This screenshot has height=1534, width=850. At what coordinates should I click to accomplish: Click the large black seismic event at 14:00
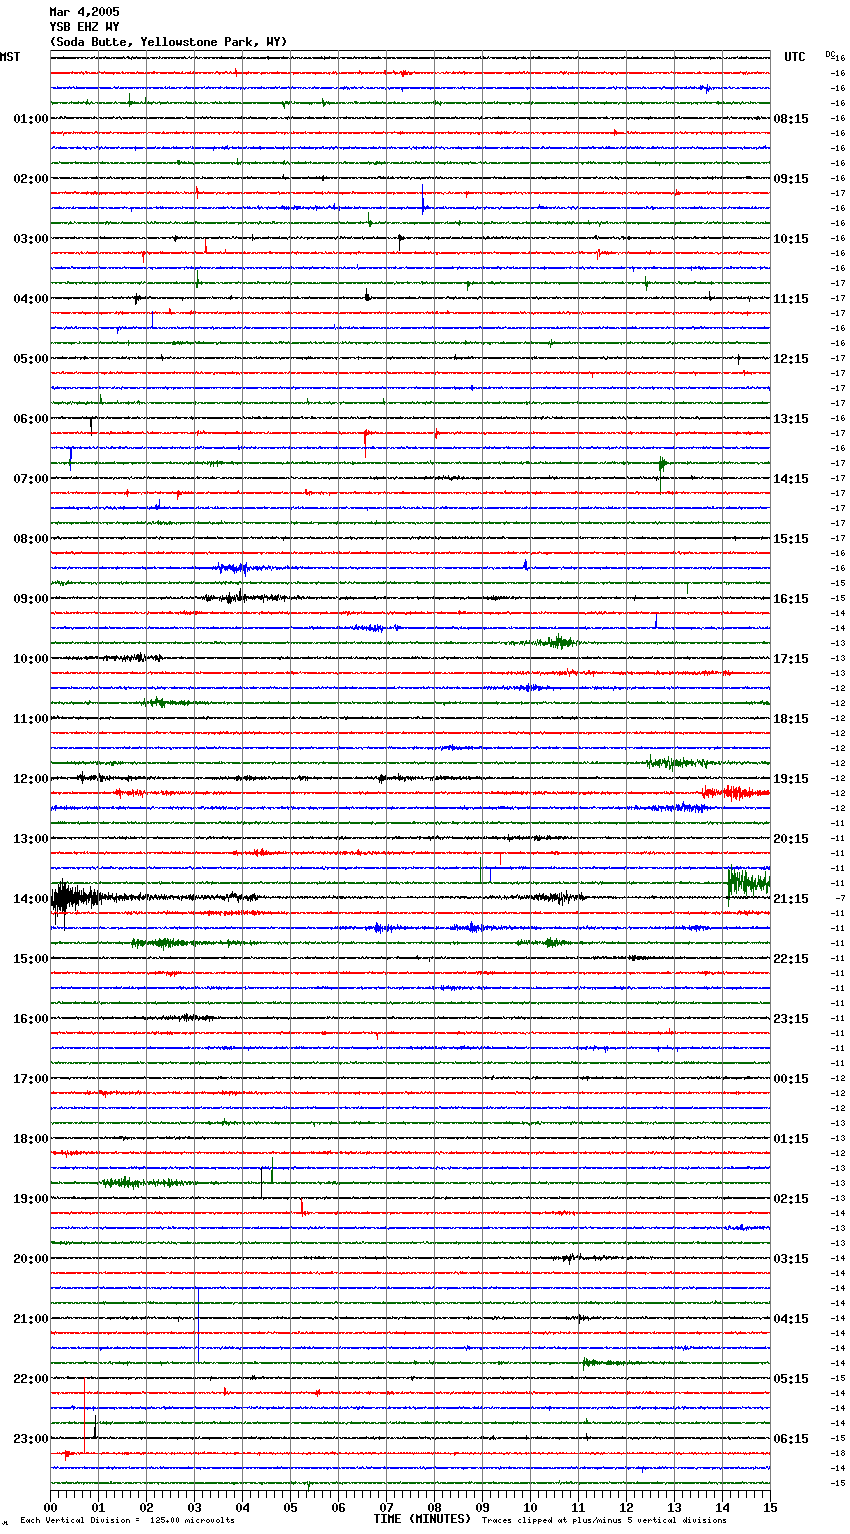(x=75, y=897)
